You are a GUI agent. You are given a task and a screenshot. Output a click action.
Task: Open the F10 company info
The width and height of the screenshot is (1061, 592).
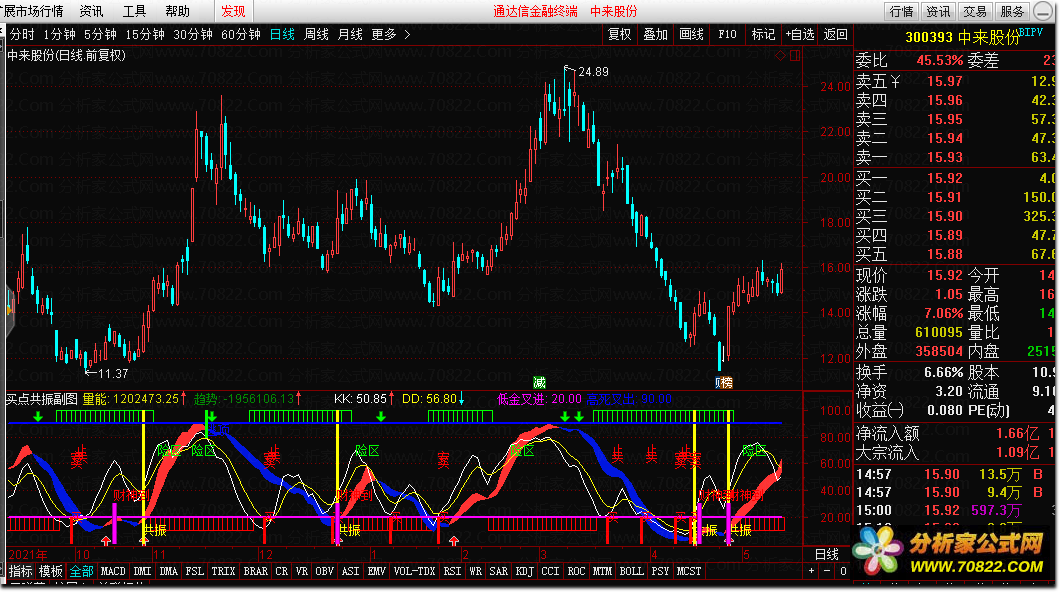[x=727, y=35]
